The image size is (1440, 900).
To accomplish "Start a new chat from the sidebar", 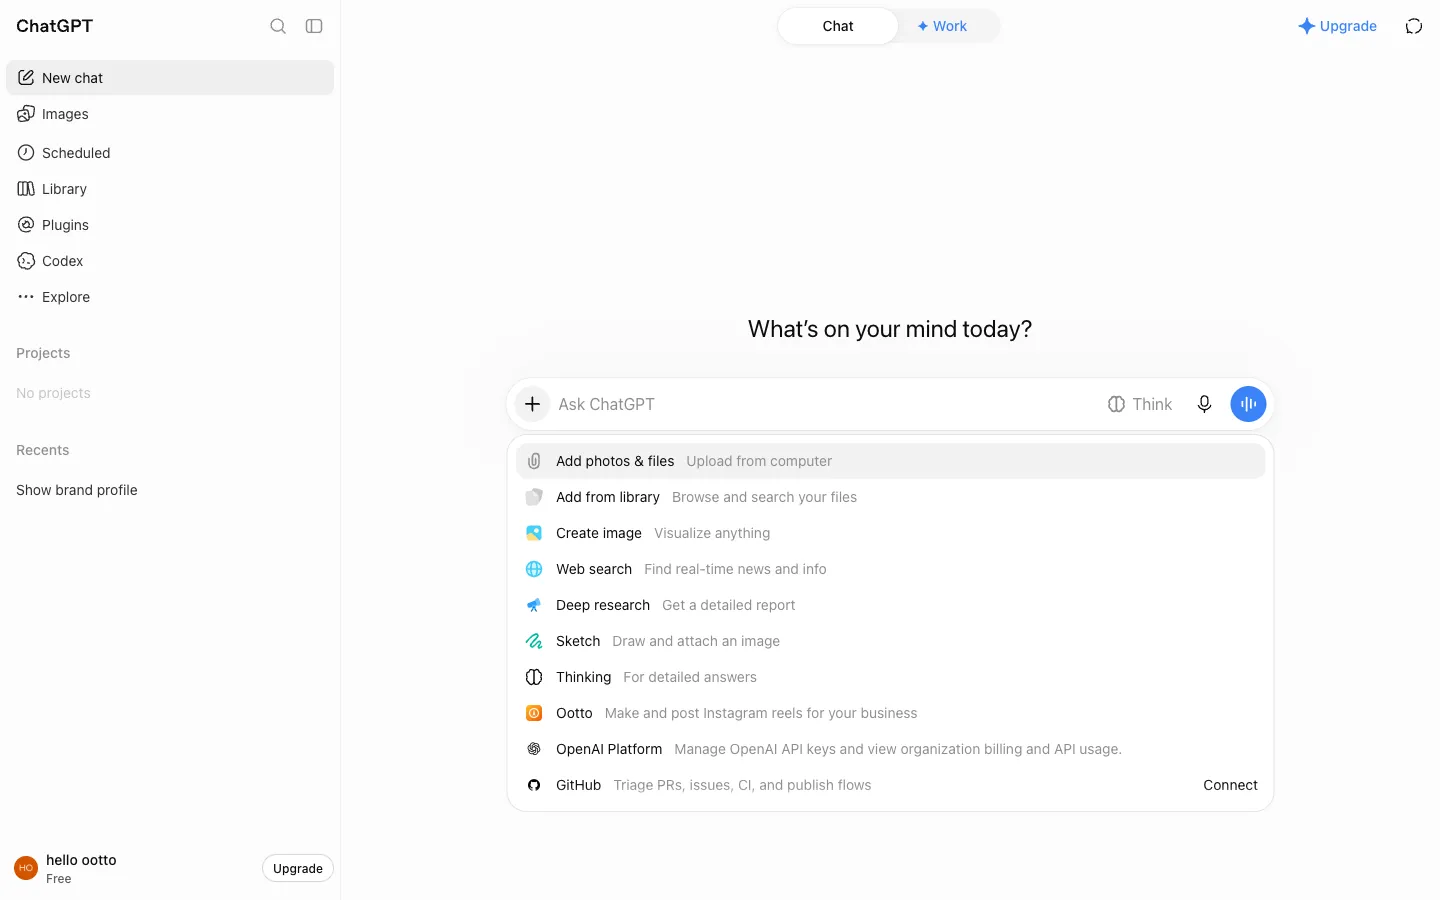I will 170,78.
